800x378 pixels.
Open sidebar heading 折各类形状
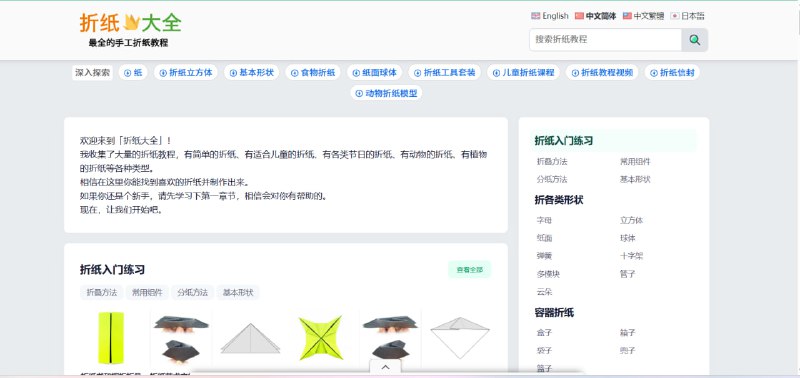pos(559,200)
